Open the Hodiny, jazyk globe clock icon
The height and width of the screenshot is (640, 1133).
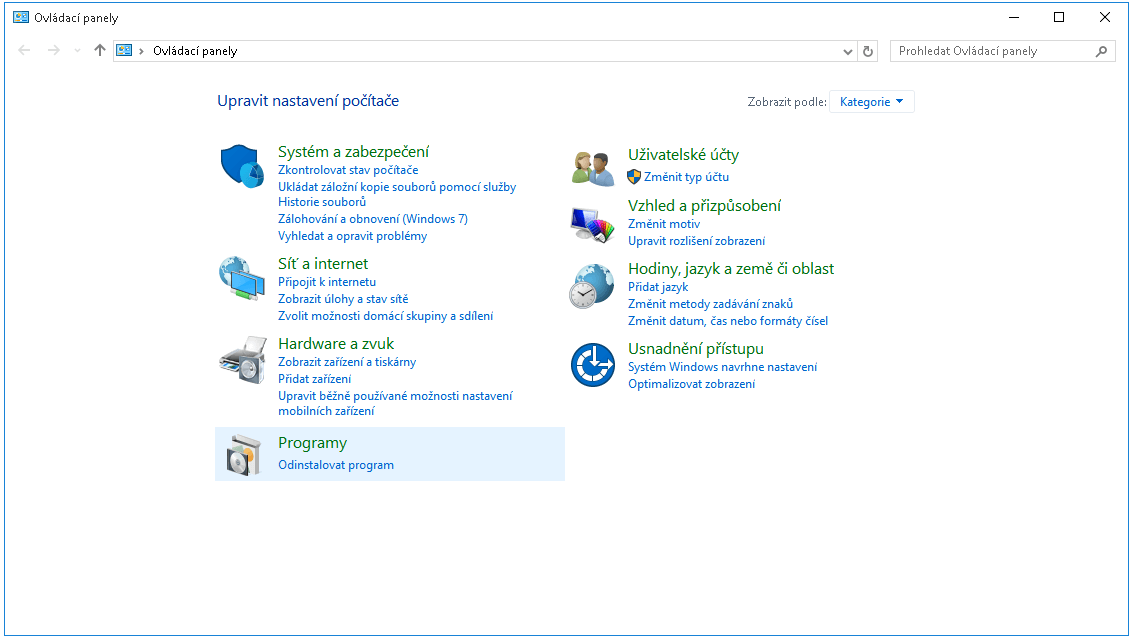(592, 286)
